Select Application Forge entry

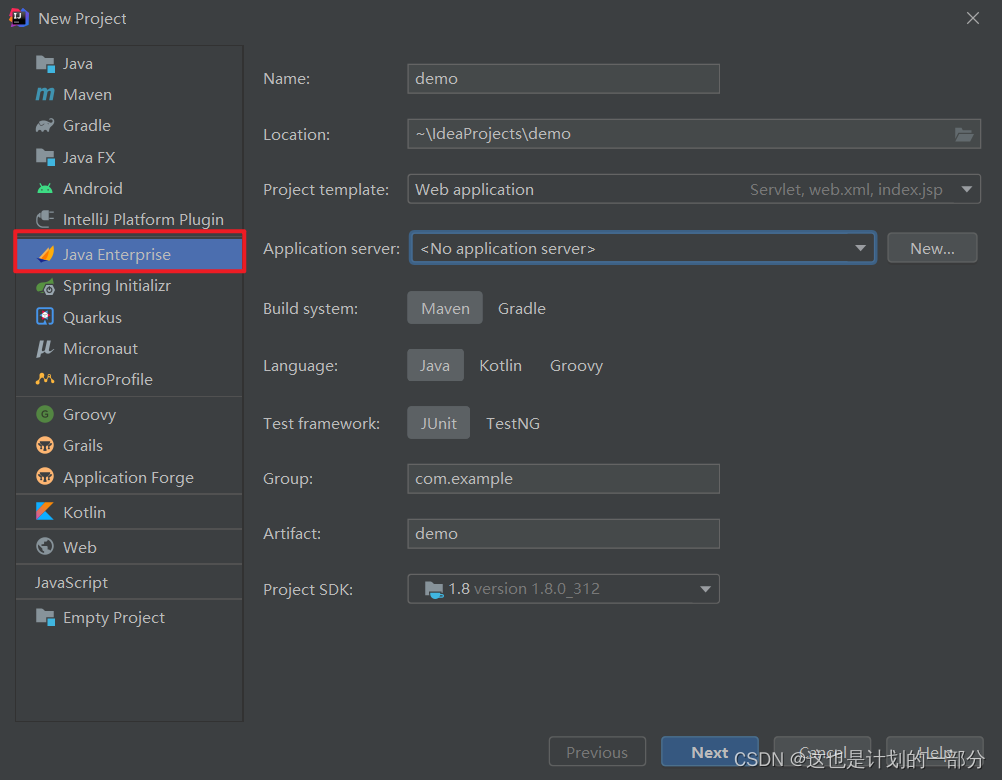[129, 477]
